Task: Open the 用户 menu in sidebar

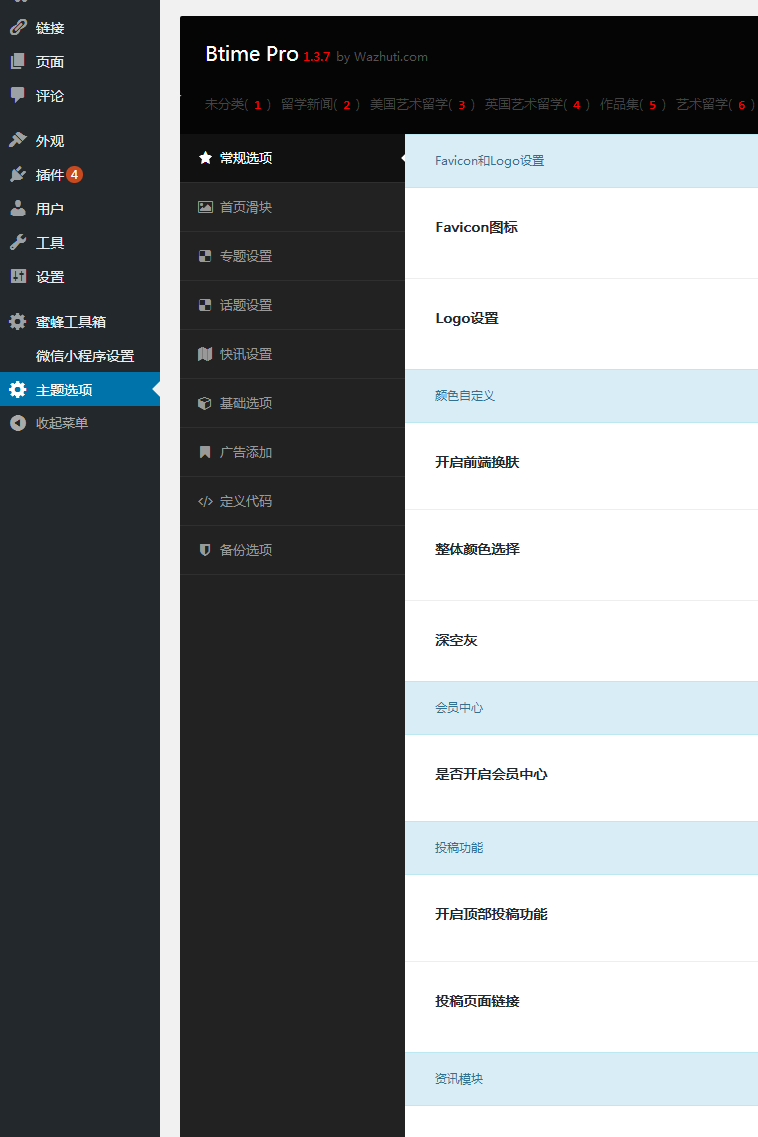Action: click(x=50, y=209)
